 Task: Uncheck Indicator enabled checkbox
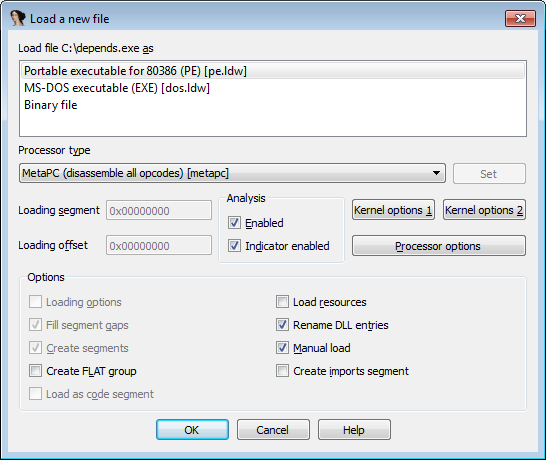click(x=234, y=246)
